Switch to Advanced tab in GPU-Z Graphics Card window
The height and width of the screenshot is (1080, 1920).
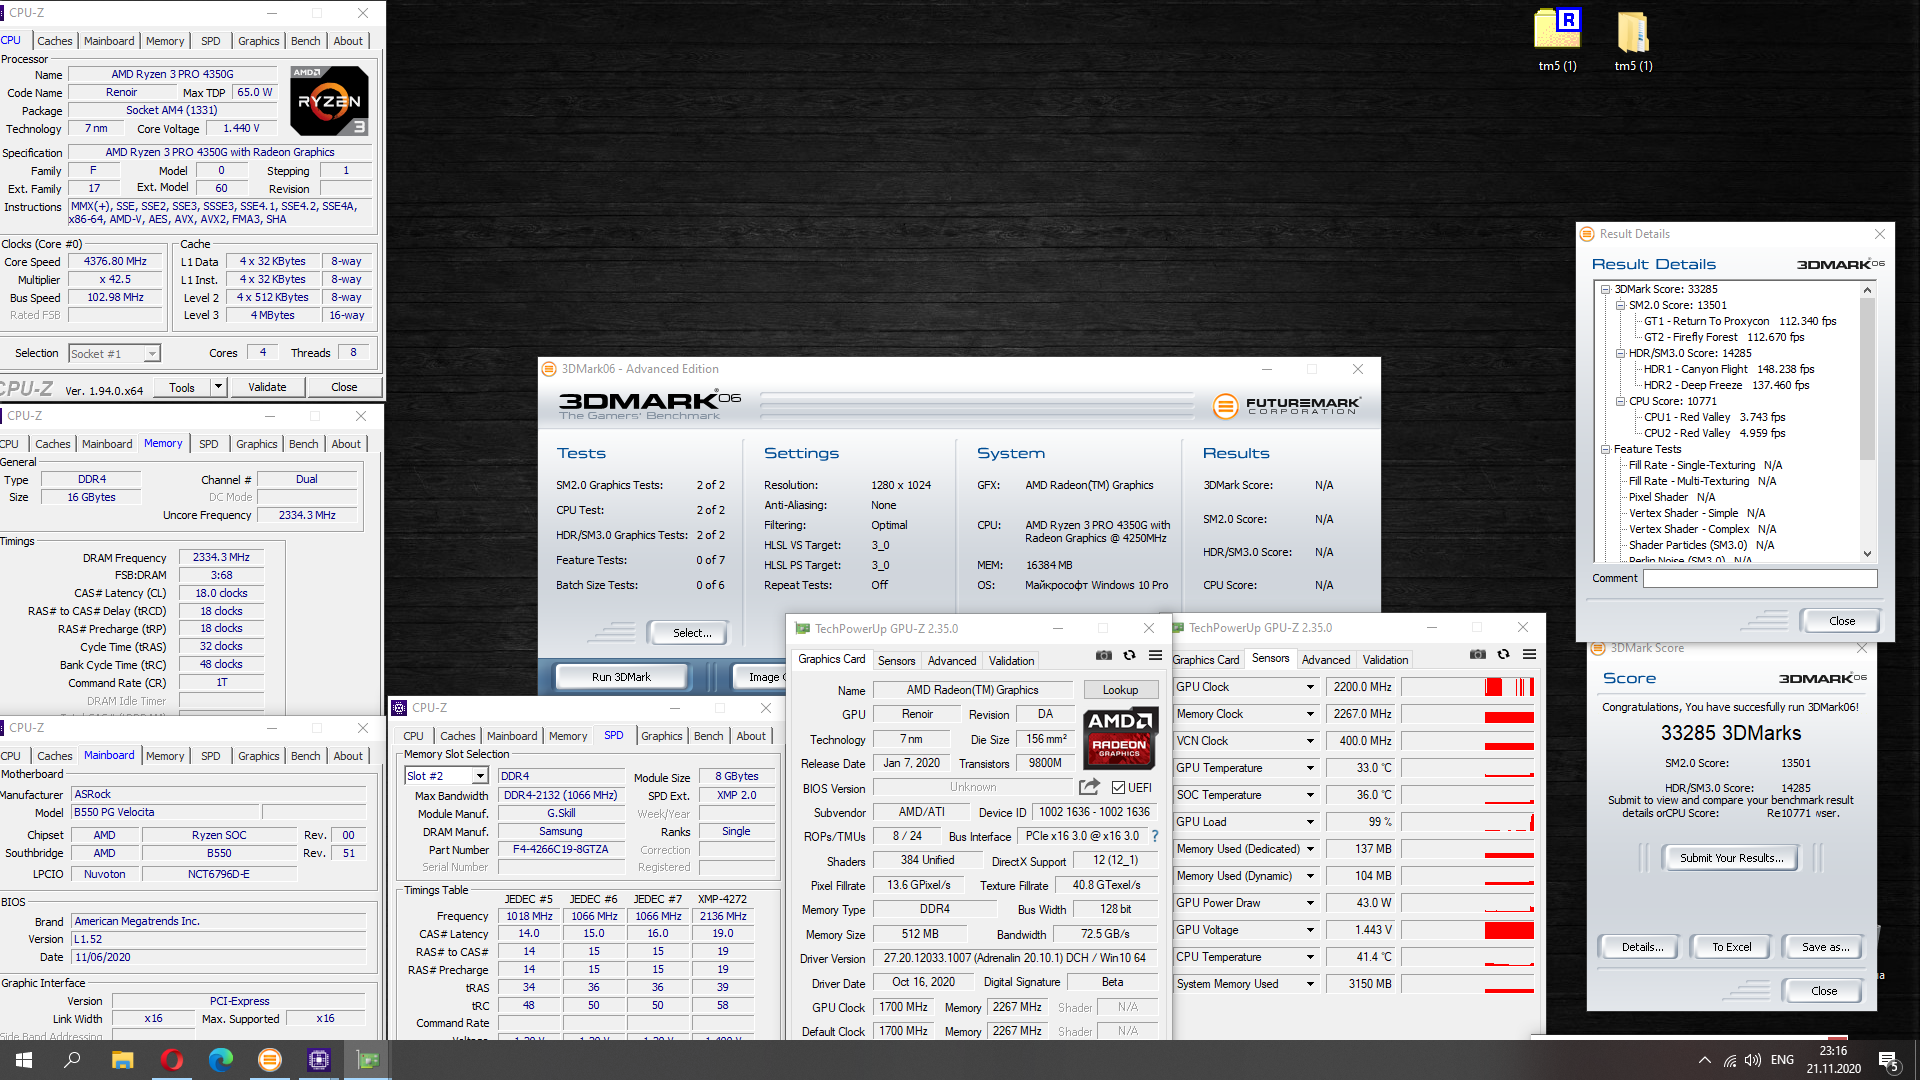point(952,661)
